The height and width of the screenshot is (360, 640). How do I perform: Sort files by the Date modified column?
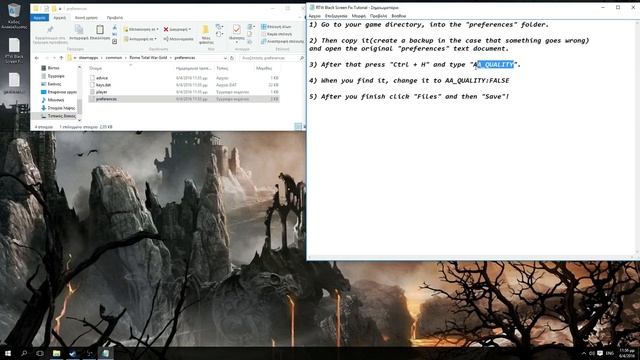pos(193,68)
